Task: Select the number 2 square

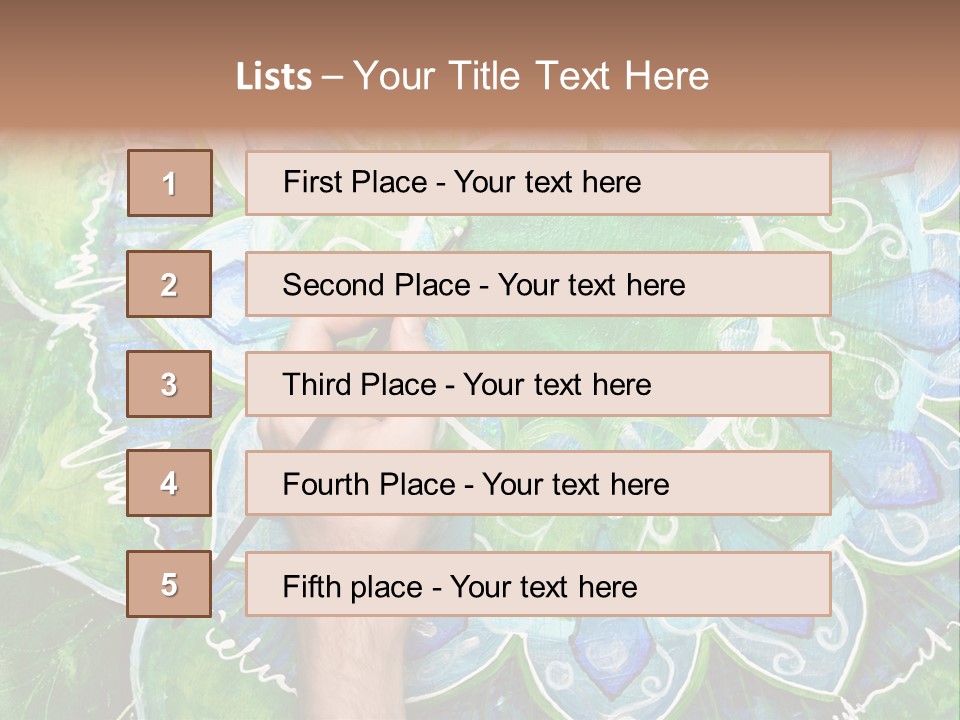Action: pos(169,284)
